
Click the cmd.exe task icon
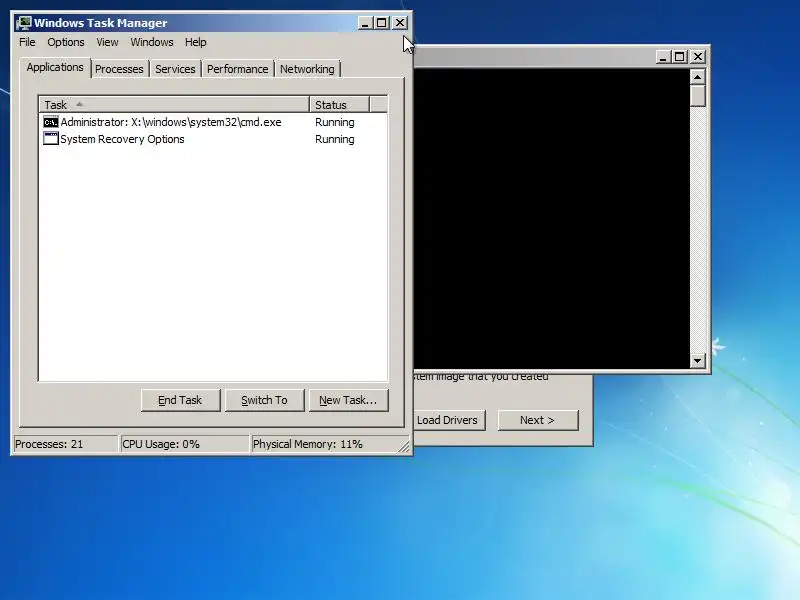click(x=51, y=122)
